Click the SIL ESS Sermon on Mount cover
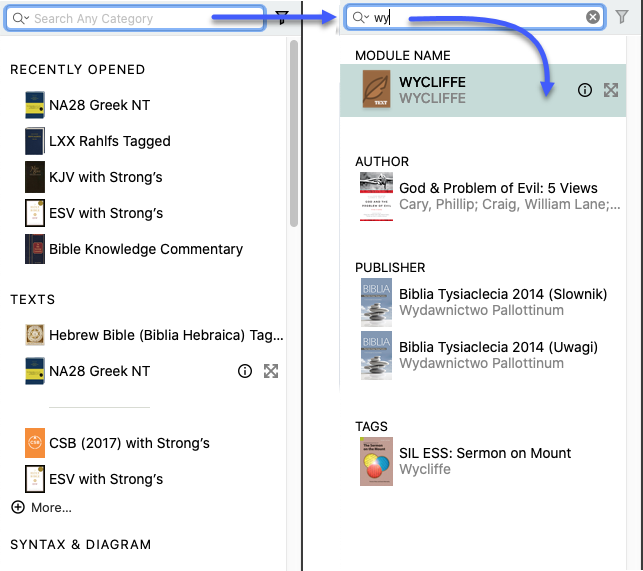 (377, 461)
